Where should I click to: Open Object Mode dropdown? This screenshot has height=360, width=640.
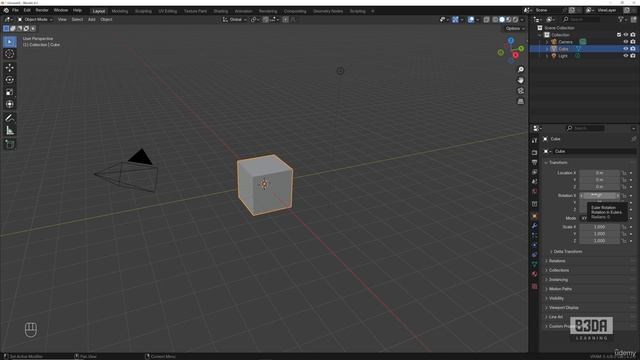click(35, 20)
